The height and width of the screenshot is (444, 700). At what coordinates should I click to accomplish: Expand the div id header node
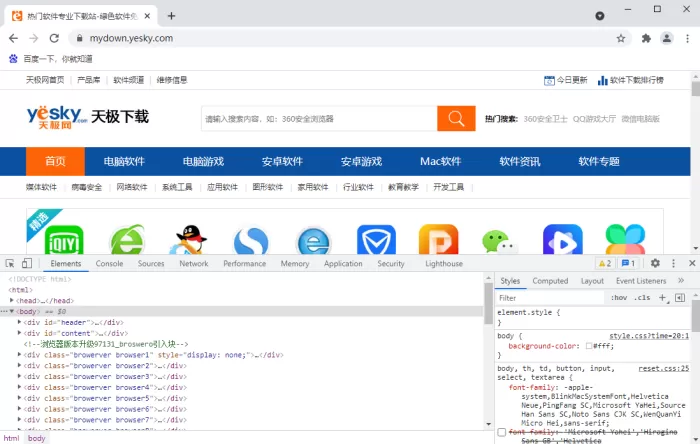point(19,322)
